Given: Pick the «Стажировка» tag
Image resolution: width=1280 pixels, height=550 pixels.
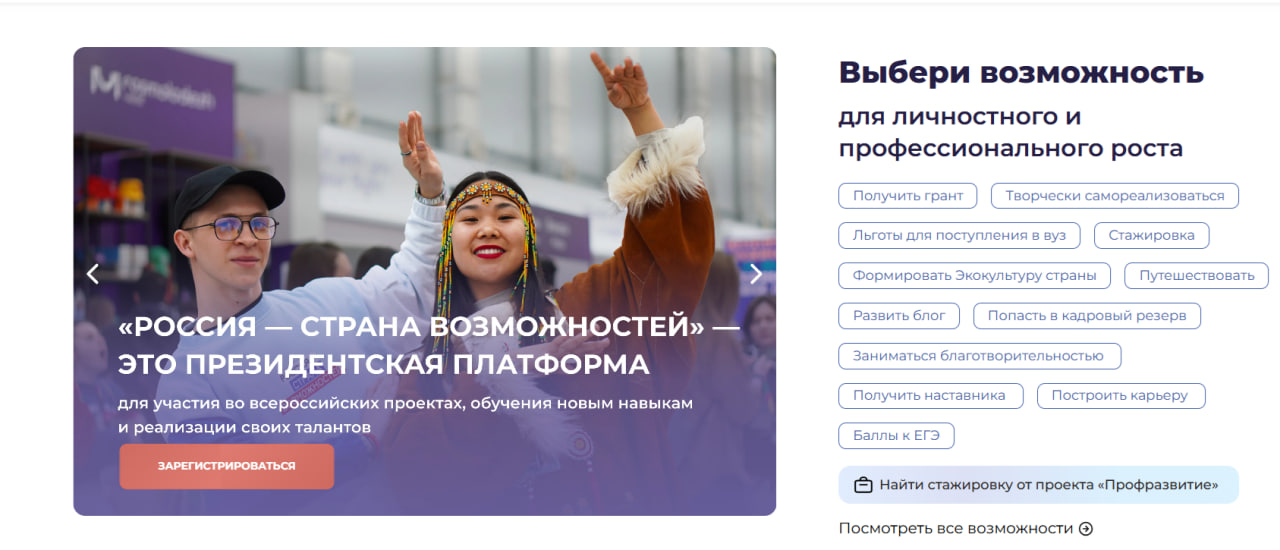Looking at the screenshot, I should click(1152, 236).
